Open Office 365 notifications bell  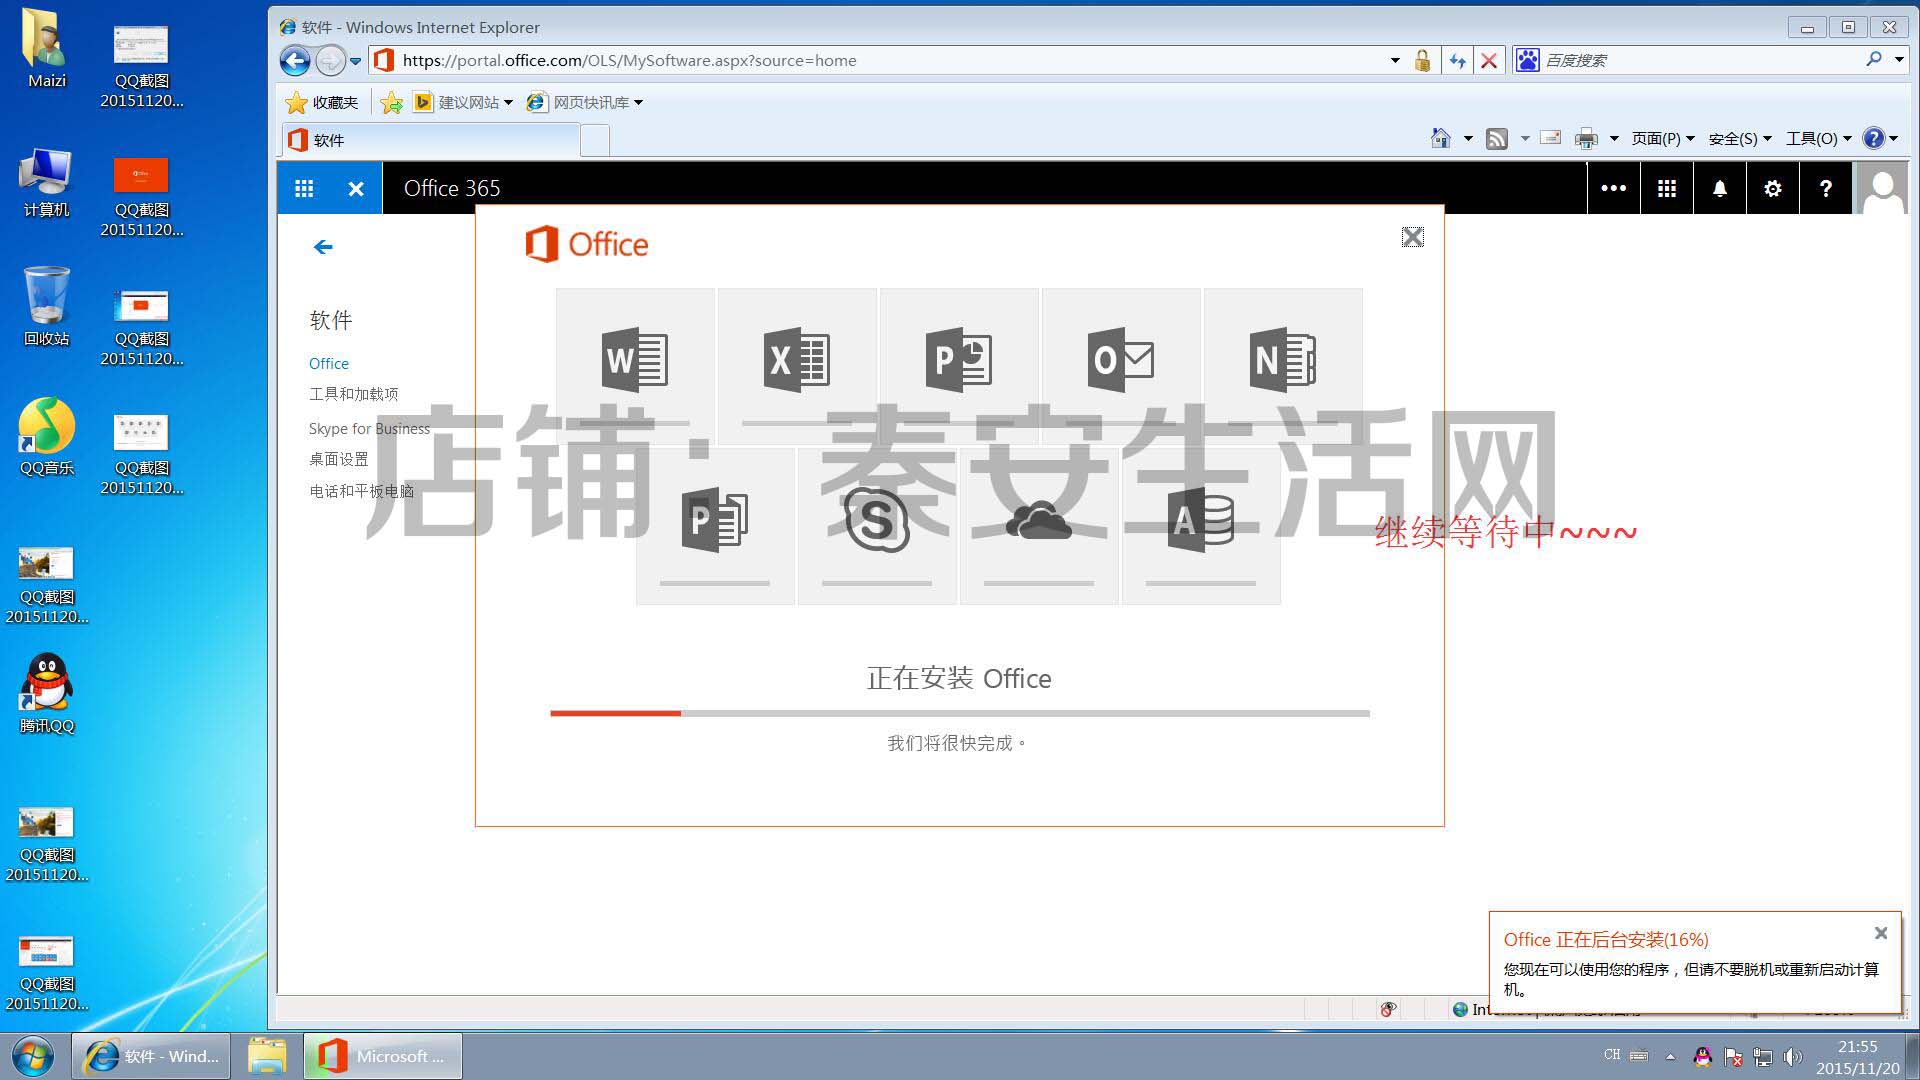click(x=1720, y=188)
